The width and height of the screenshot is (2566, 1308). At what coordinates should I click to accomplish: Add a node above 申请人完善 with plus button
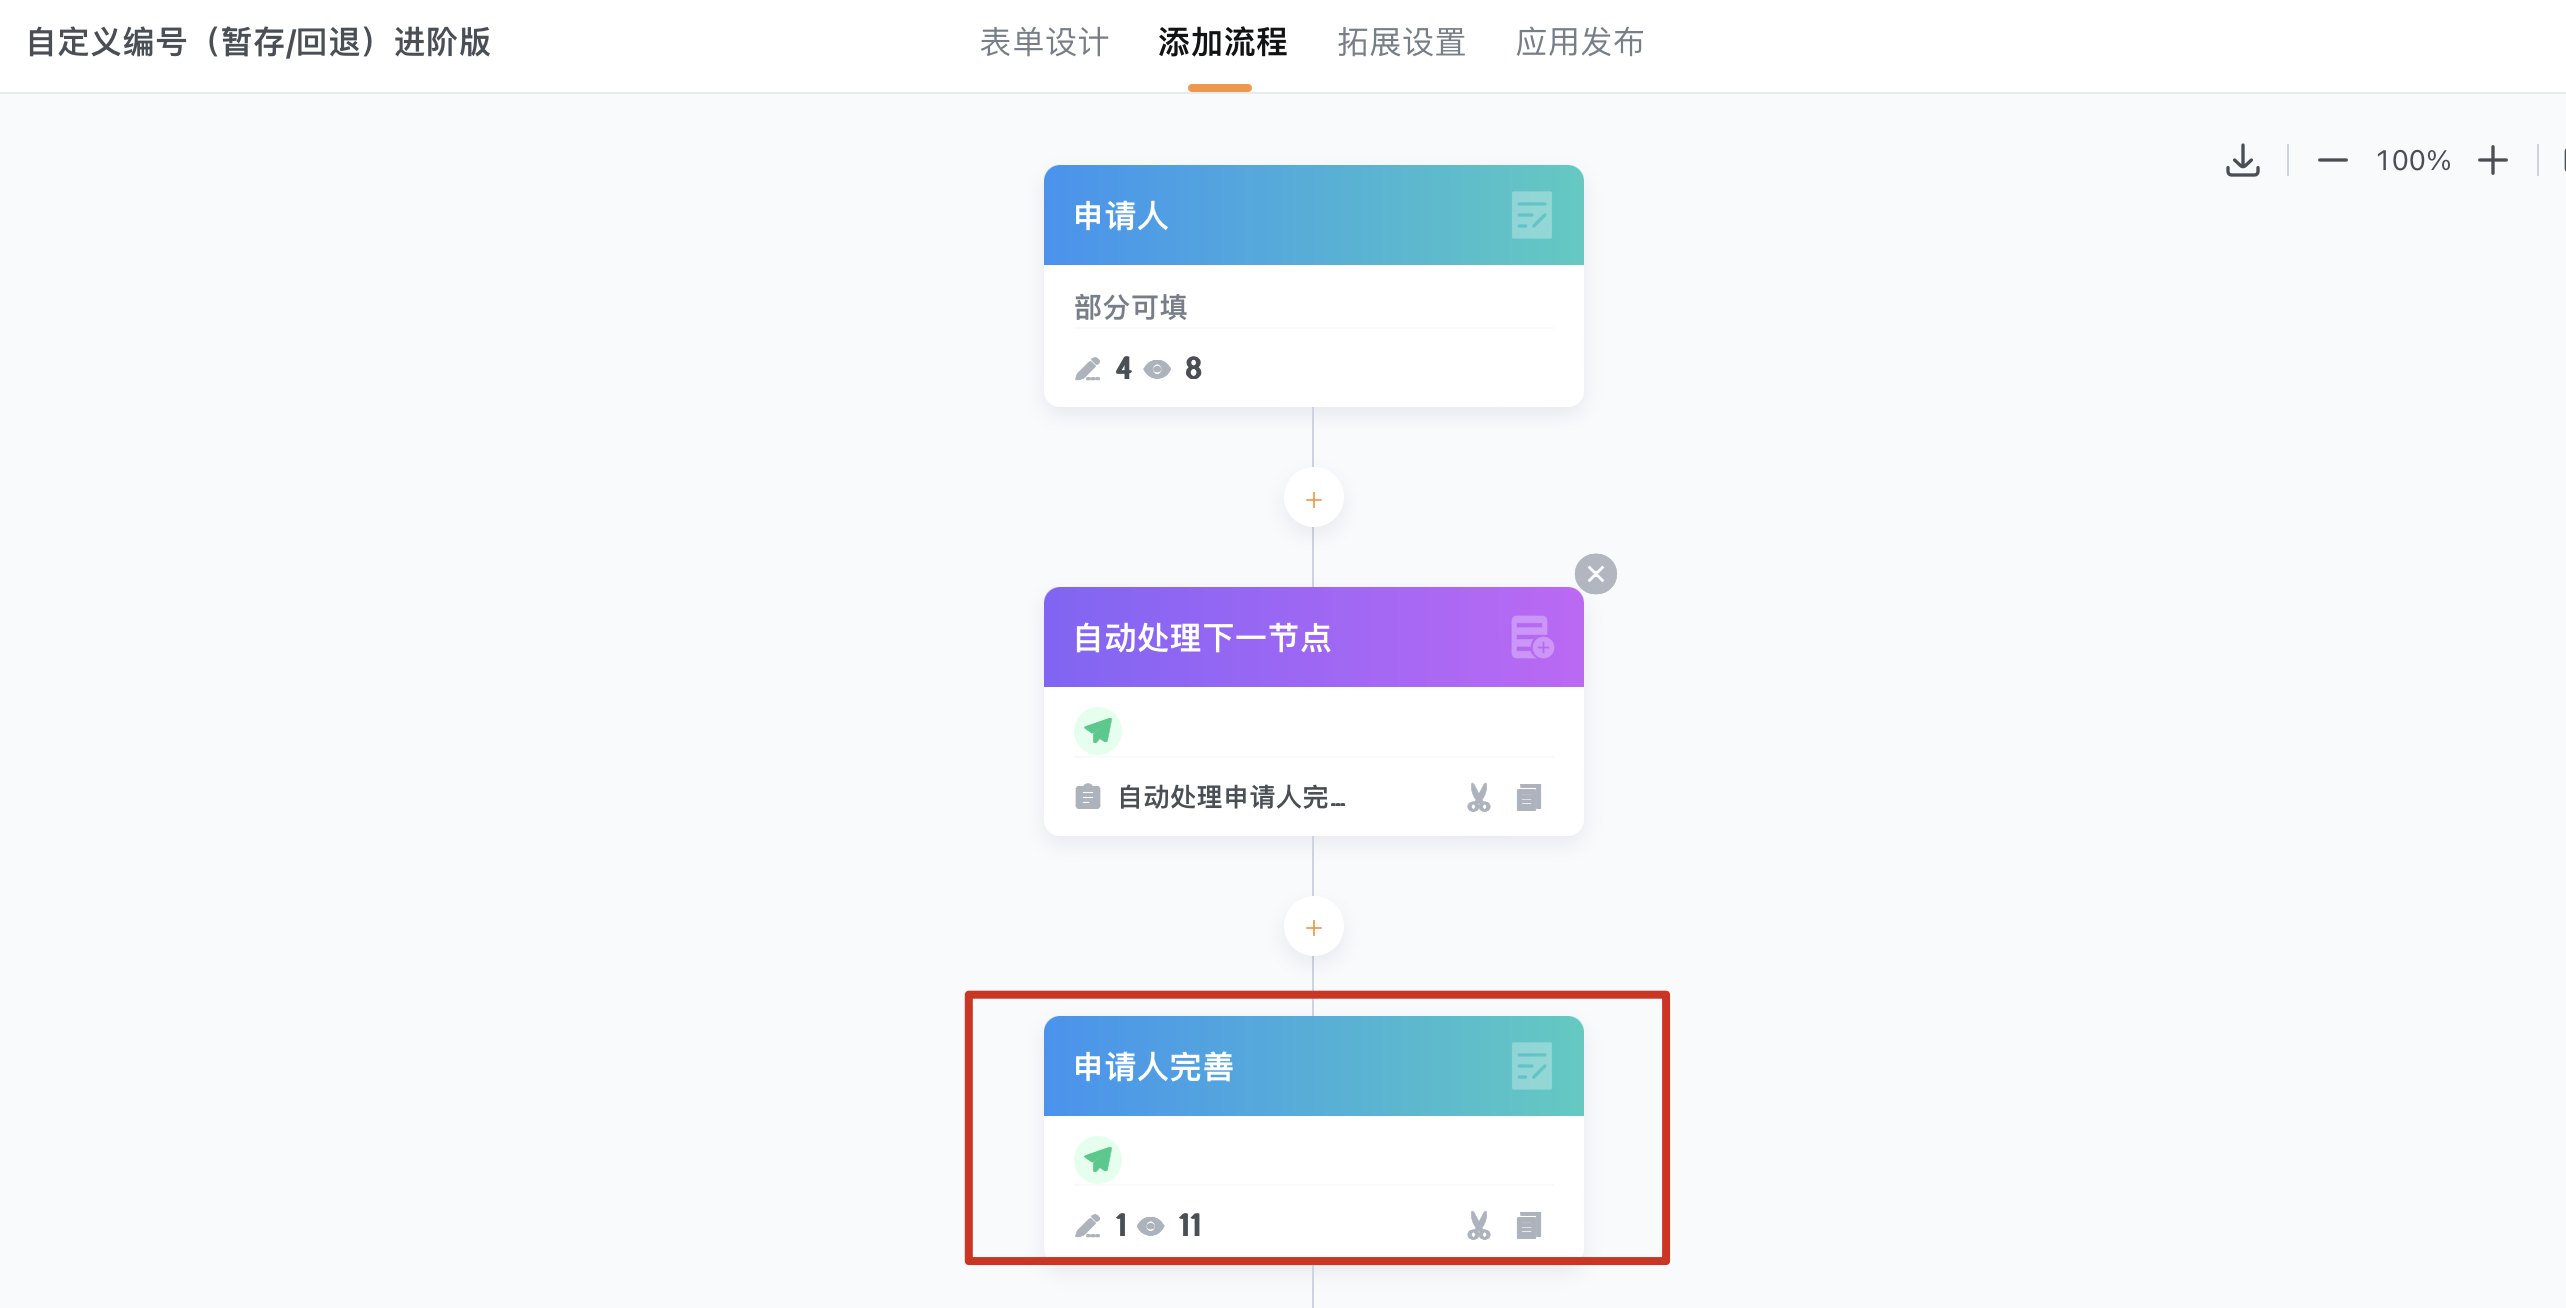(x=1313, y=928)
